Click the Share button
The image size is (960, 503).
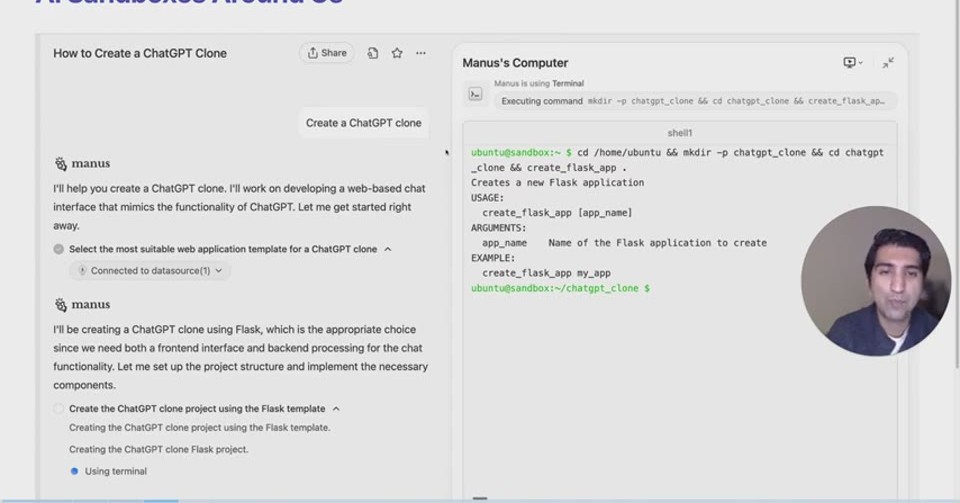click(327, 53)
